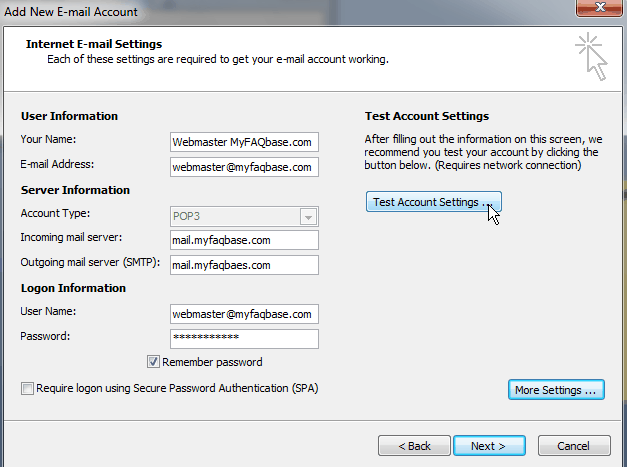Image resolution: width=627 pixels, height=467 pixels.
Task: Open the More Settings dialog
Action: pos(556,390)
